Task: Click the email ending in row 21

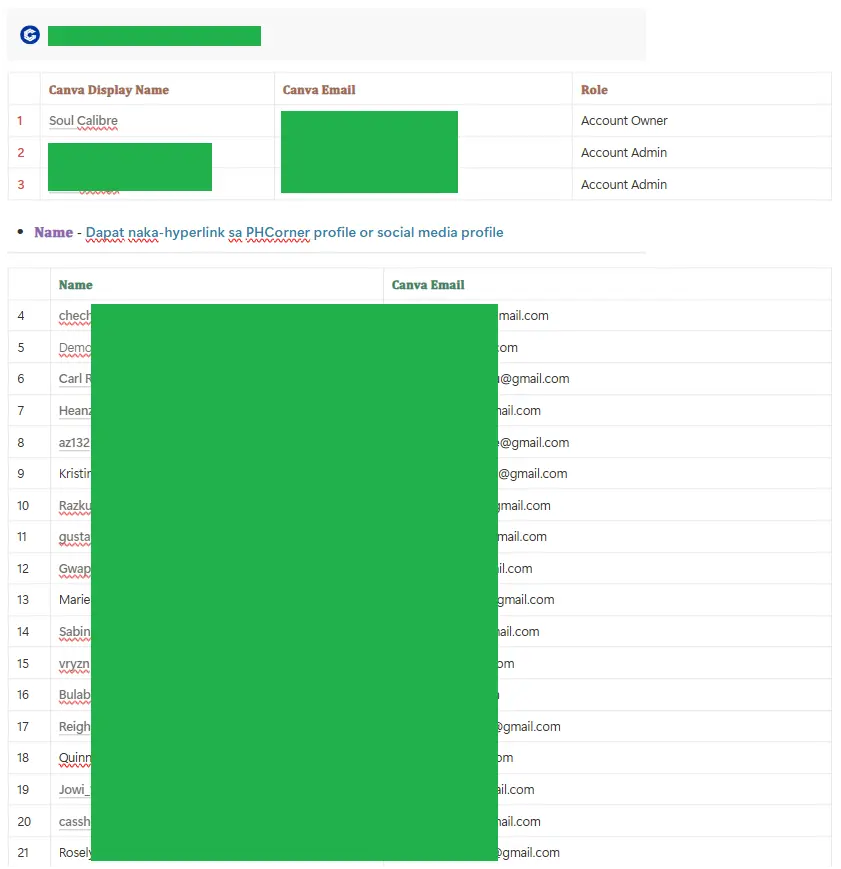Action: pos(529,853)
